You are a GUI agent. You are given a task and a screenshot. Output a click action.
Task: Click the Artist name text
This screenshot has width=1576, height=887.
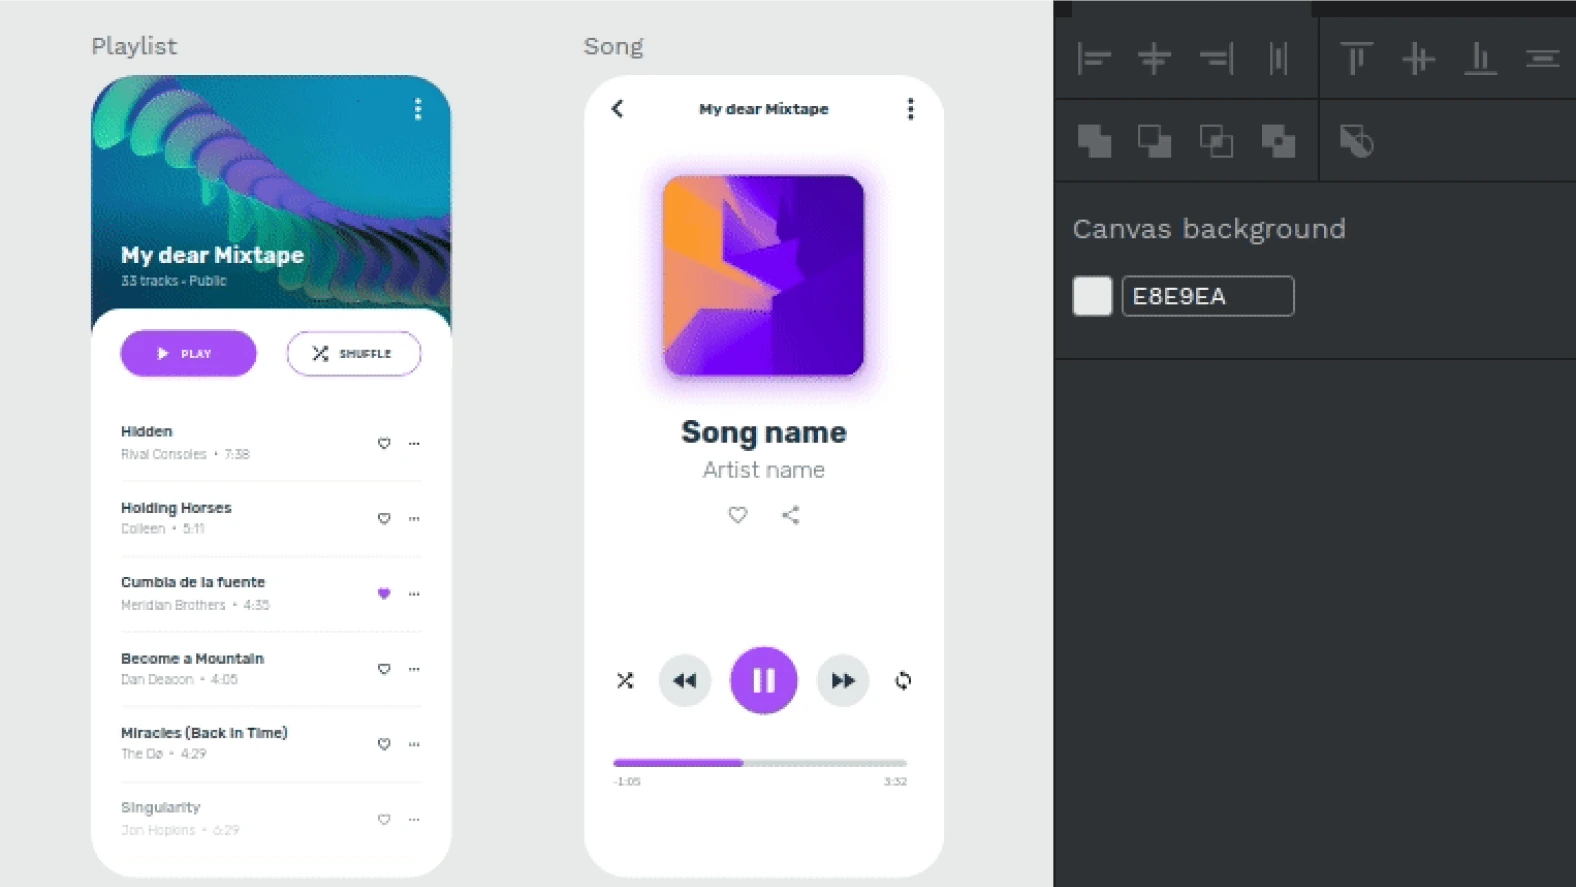[764, 470]
